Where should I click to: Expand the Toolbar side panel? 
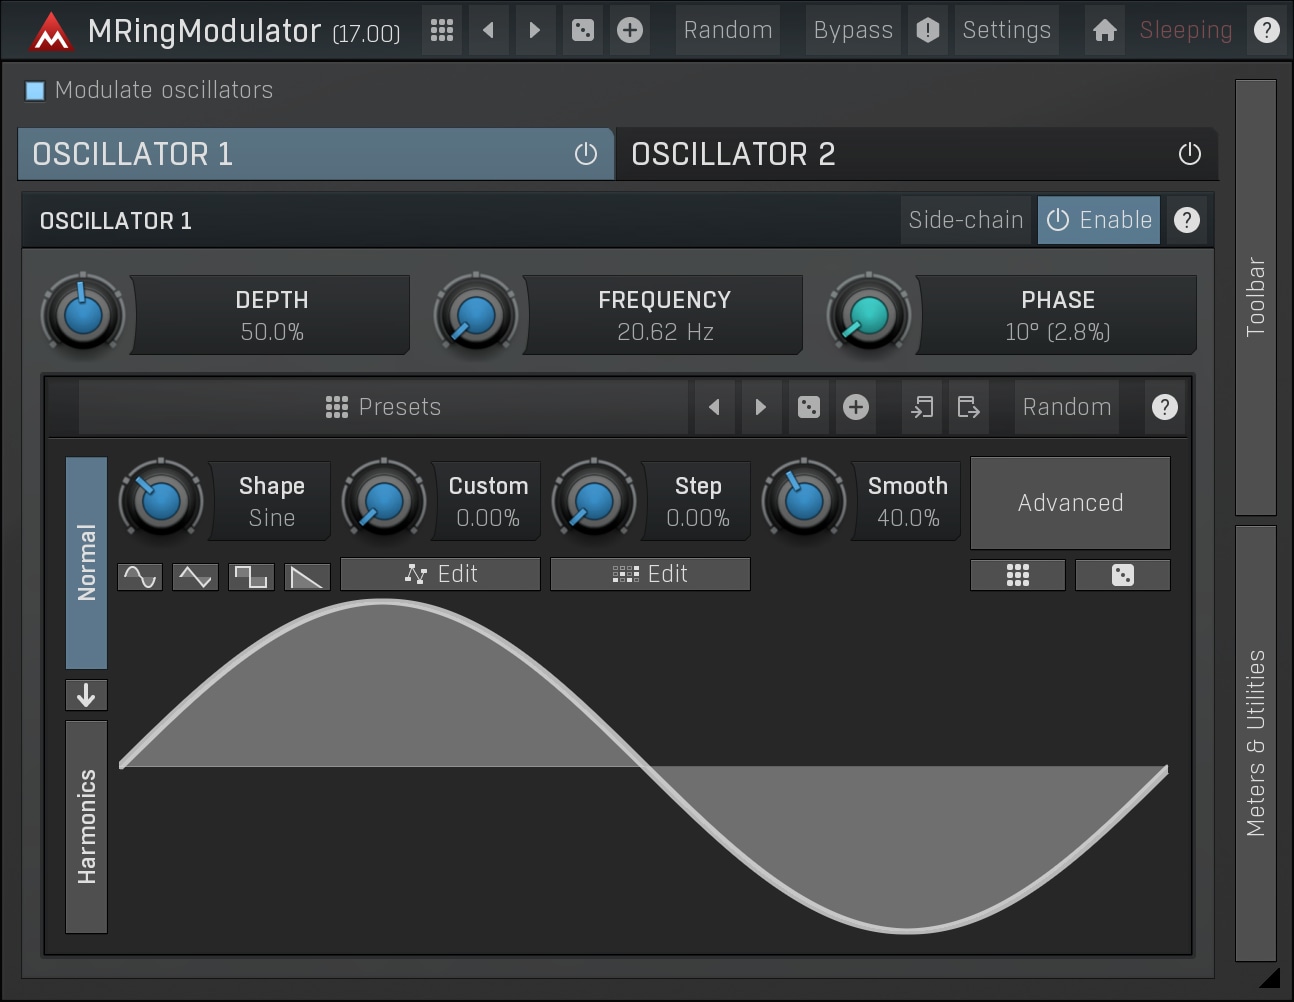1255,297
